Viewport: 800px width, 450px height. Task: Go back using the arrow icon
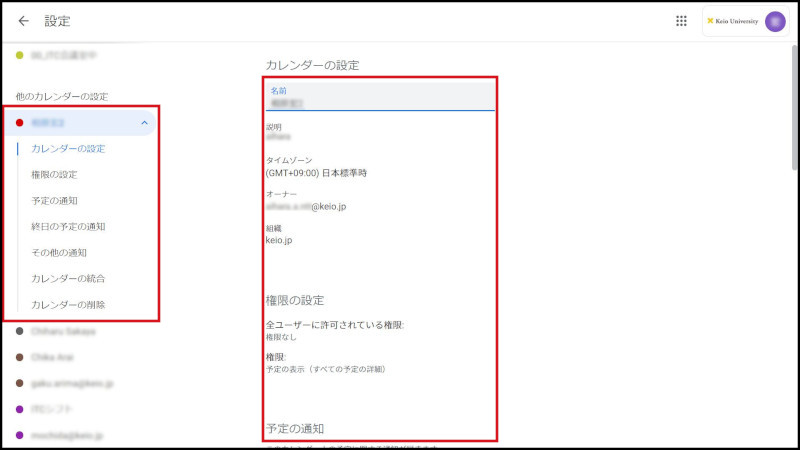pyautogui.click(x=24, y=21)
